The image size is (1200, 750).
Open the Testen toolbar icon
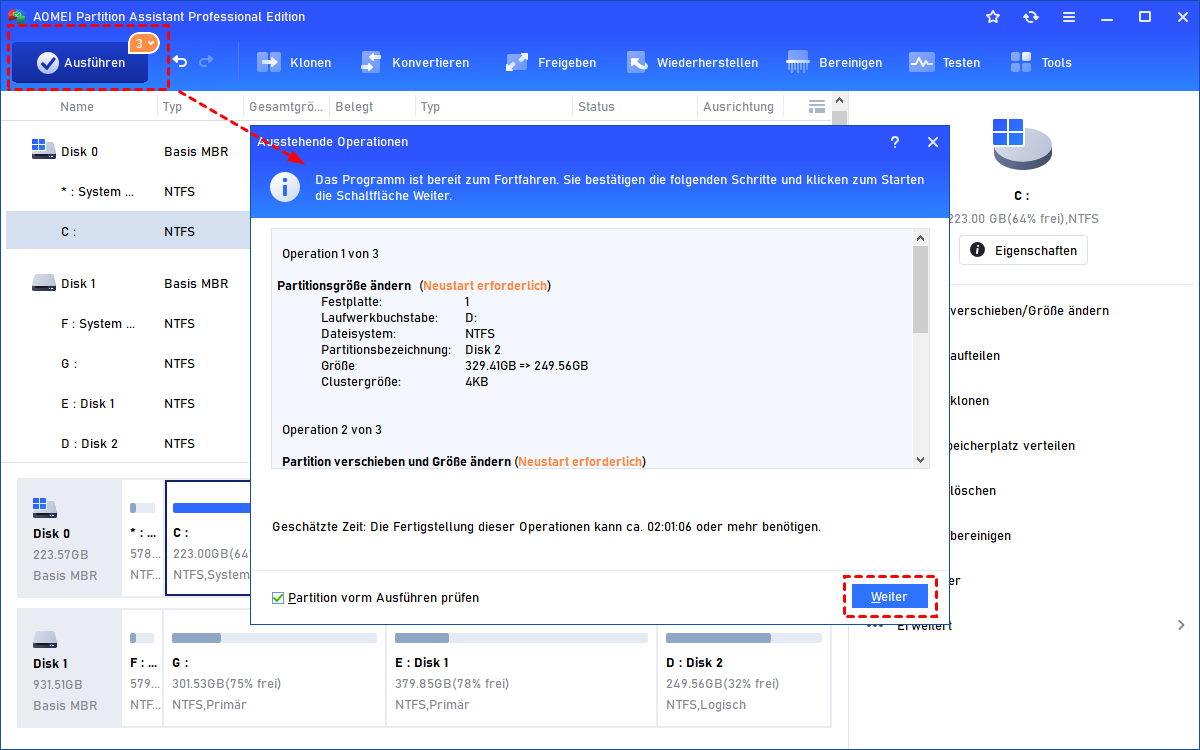[921, 62]
